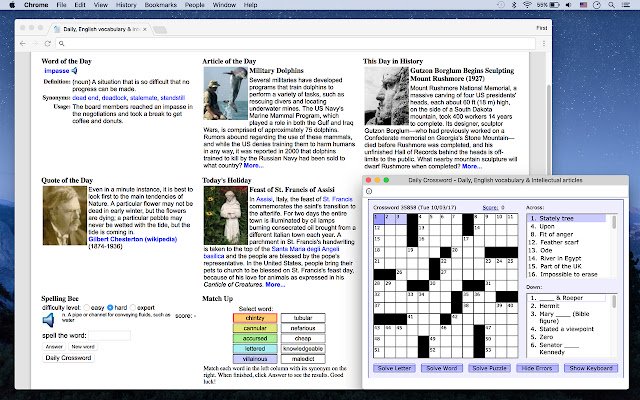Viewport: 640px width, 400px height.
Task: Select expert difficulty level
Action: click(x=133, y=308)
